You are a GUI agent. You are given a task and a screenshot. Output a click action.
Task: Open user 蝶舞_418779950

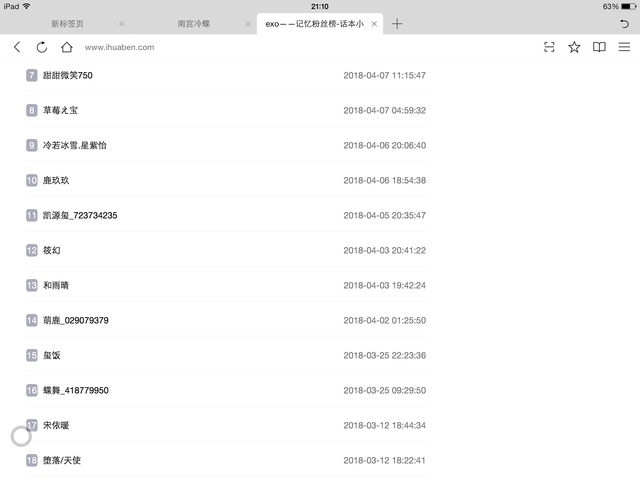point(76,391)
